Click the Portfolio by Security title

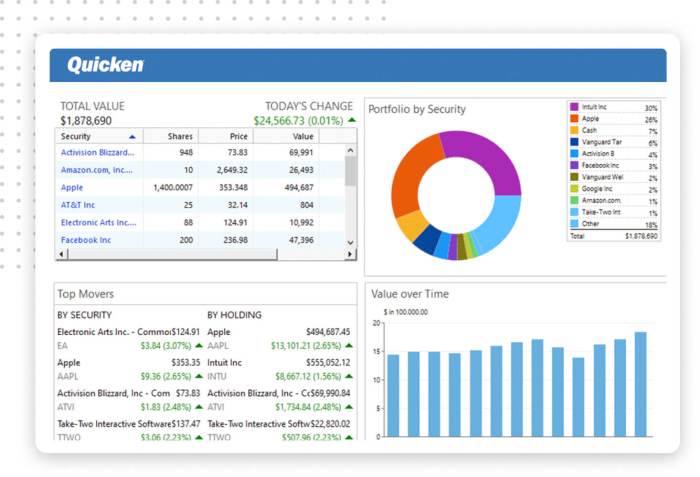tap(417, 109)
